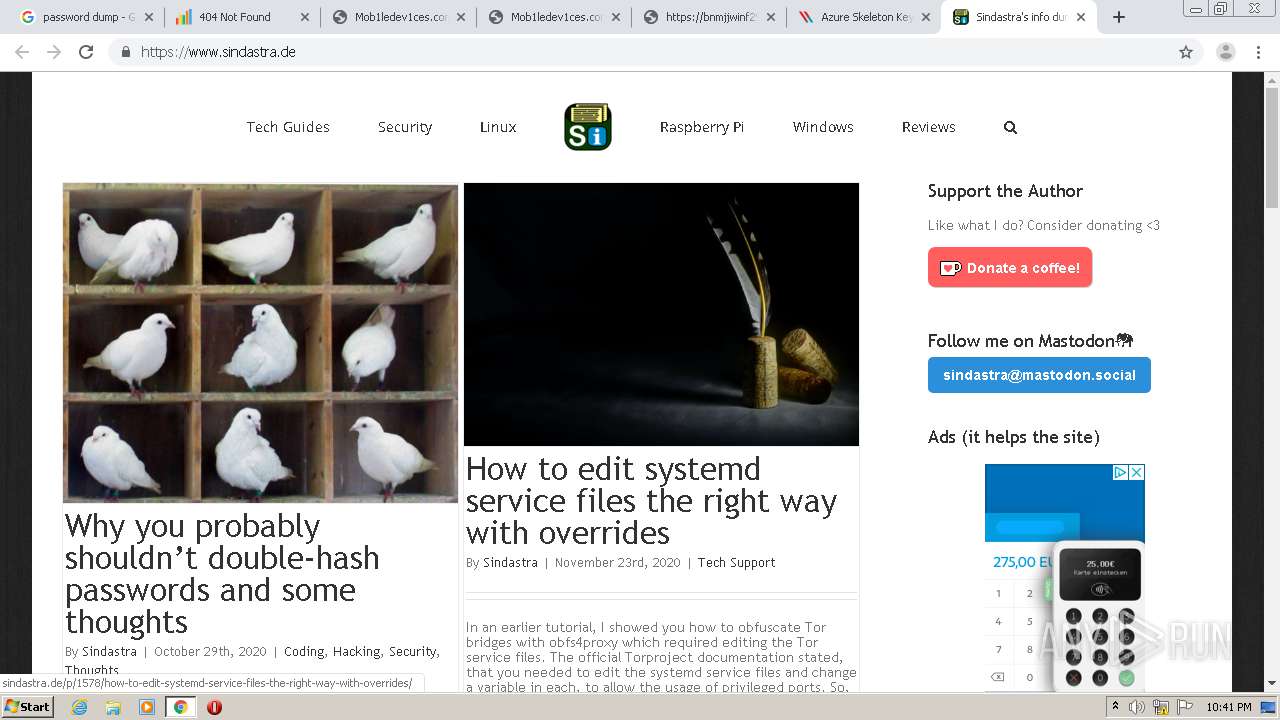Open the systemd service files article title
This screenshot has width=1280, height=720.
click(651, 500)
